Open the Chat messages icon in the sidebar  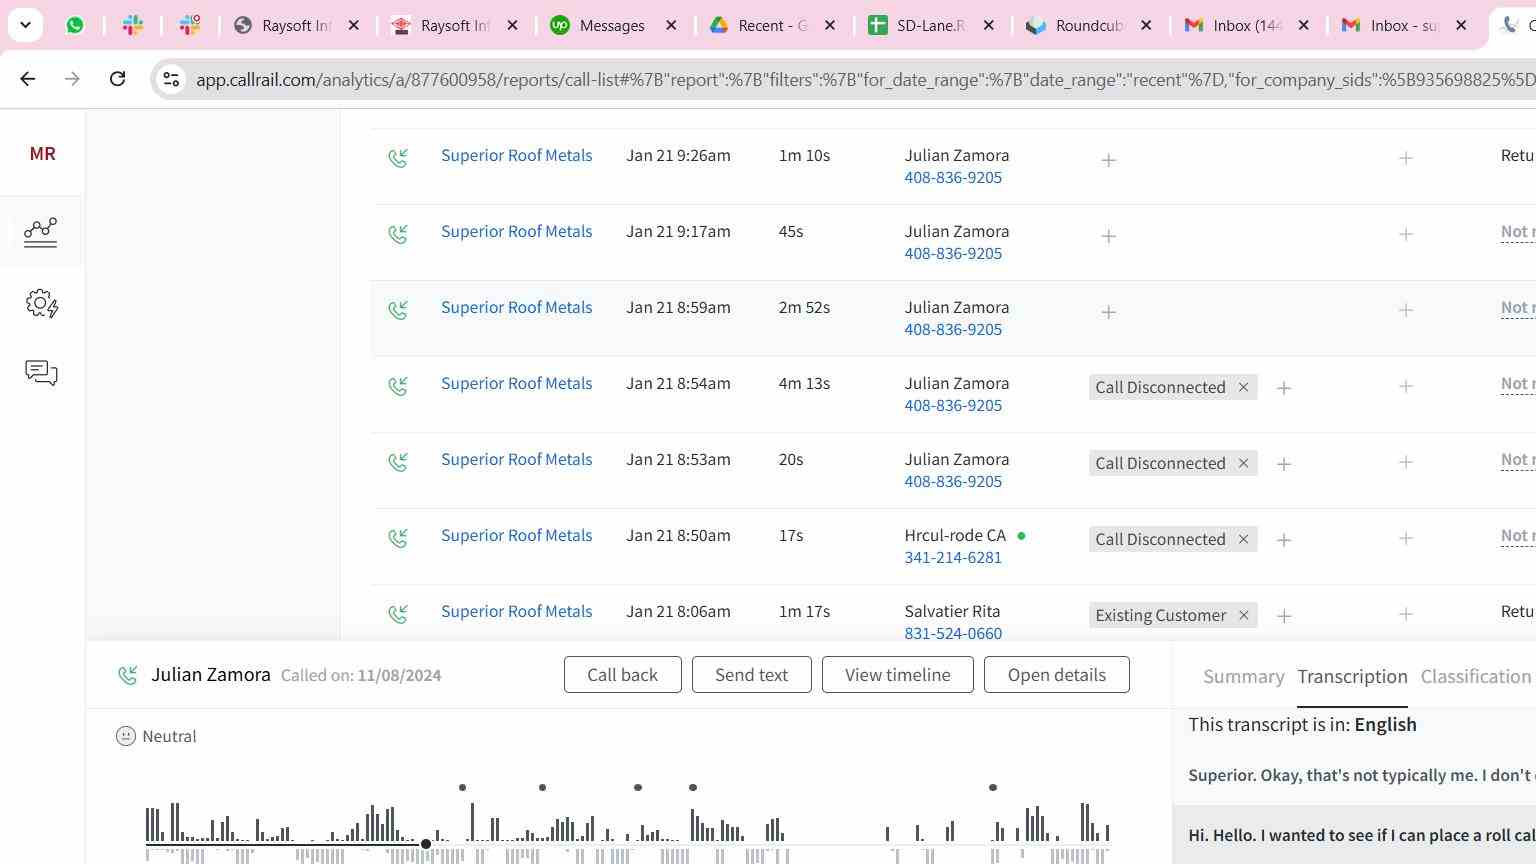click(41, 373)
